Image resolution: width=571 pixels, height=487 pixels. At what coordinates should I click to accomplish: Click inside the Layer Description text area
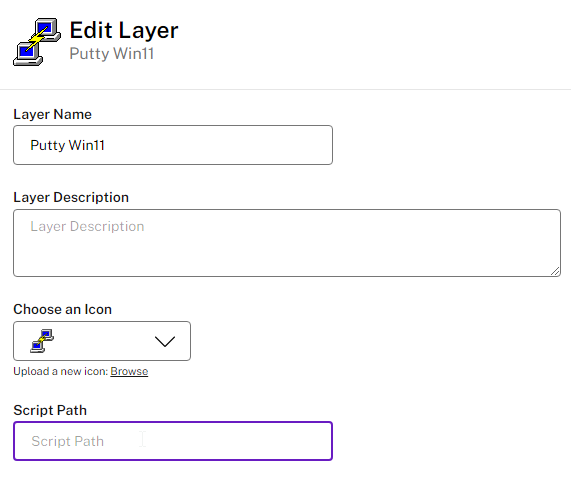tap(287, 243)
